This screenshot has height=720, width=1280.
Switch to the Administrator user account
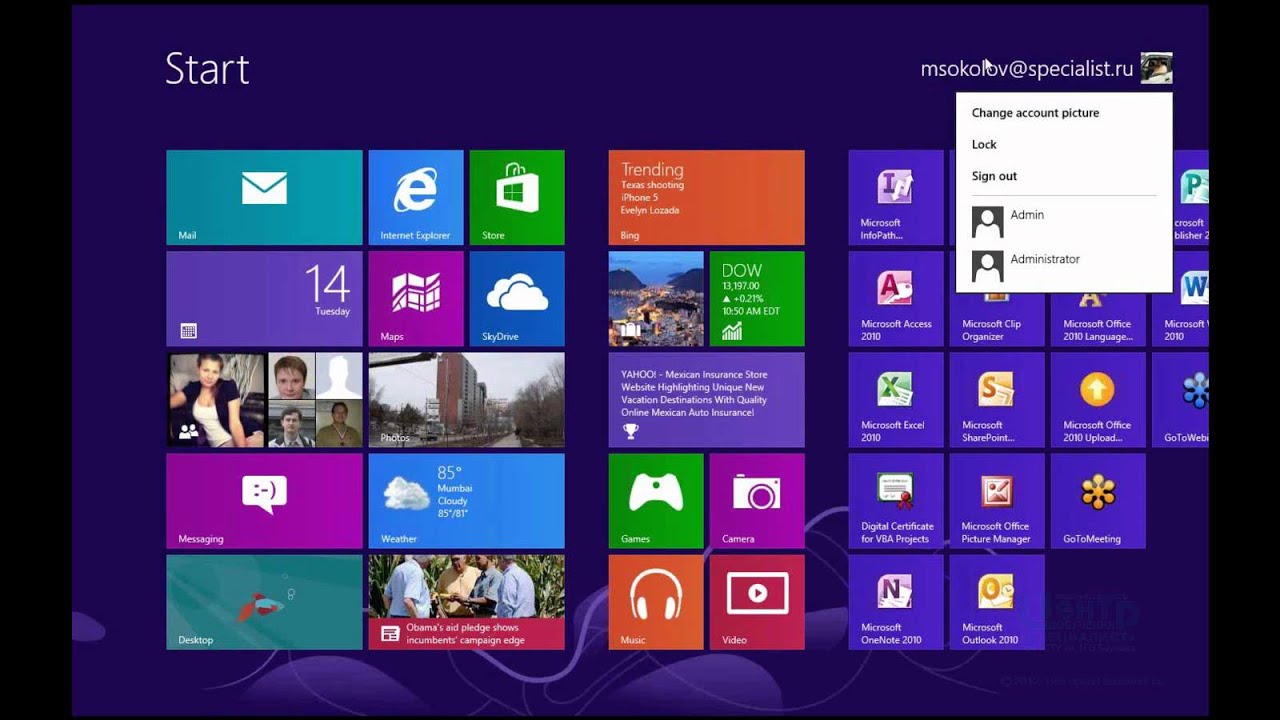click(1063, 265)
